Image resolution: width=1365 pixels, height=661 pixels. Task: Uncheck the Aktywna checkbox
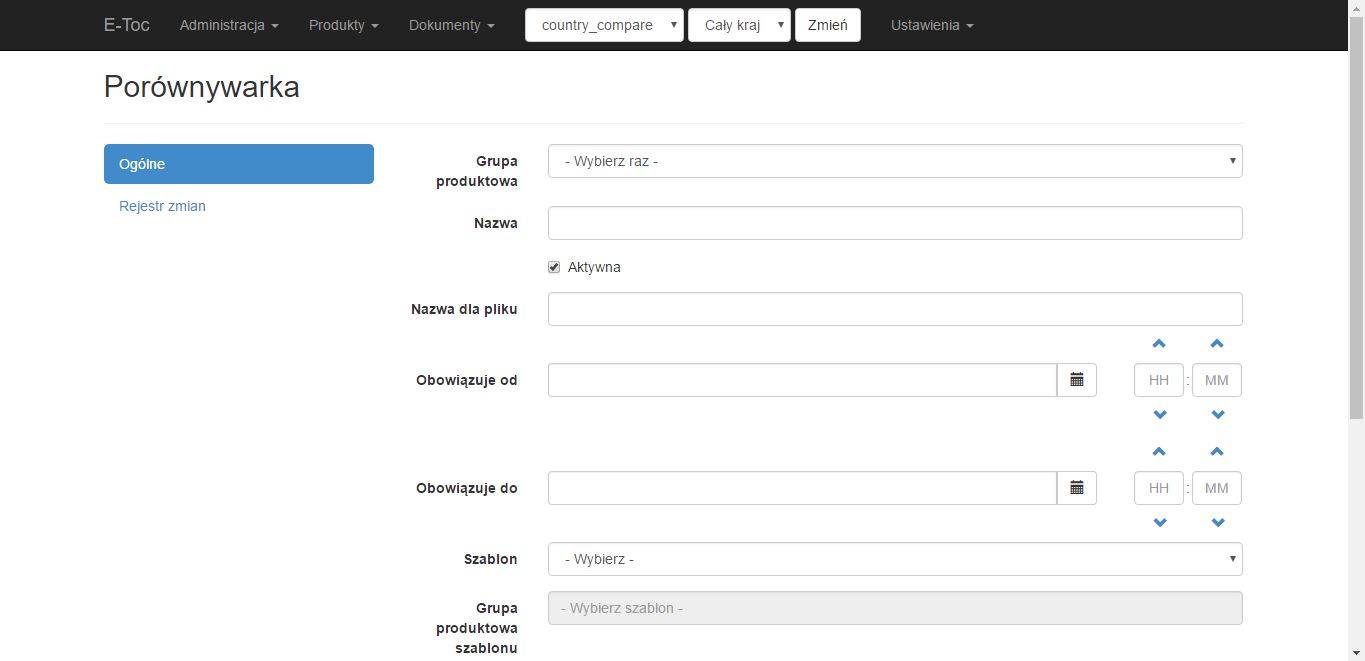(554, 267)
